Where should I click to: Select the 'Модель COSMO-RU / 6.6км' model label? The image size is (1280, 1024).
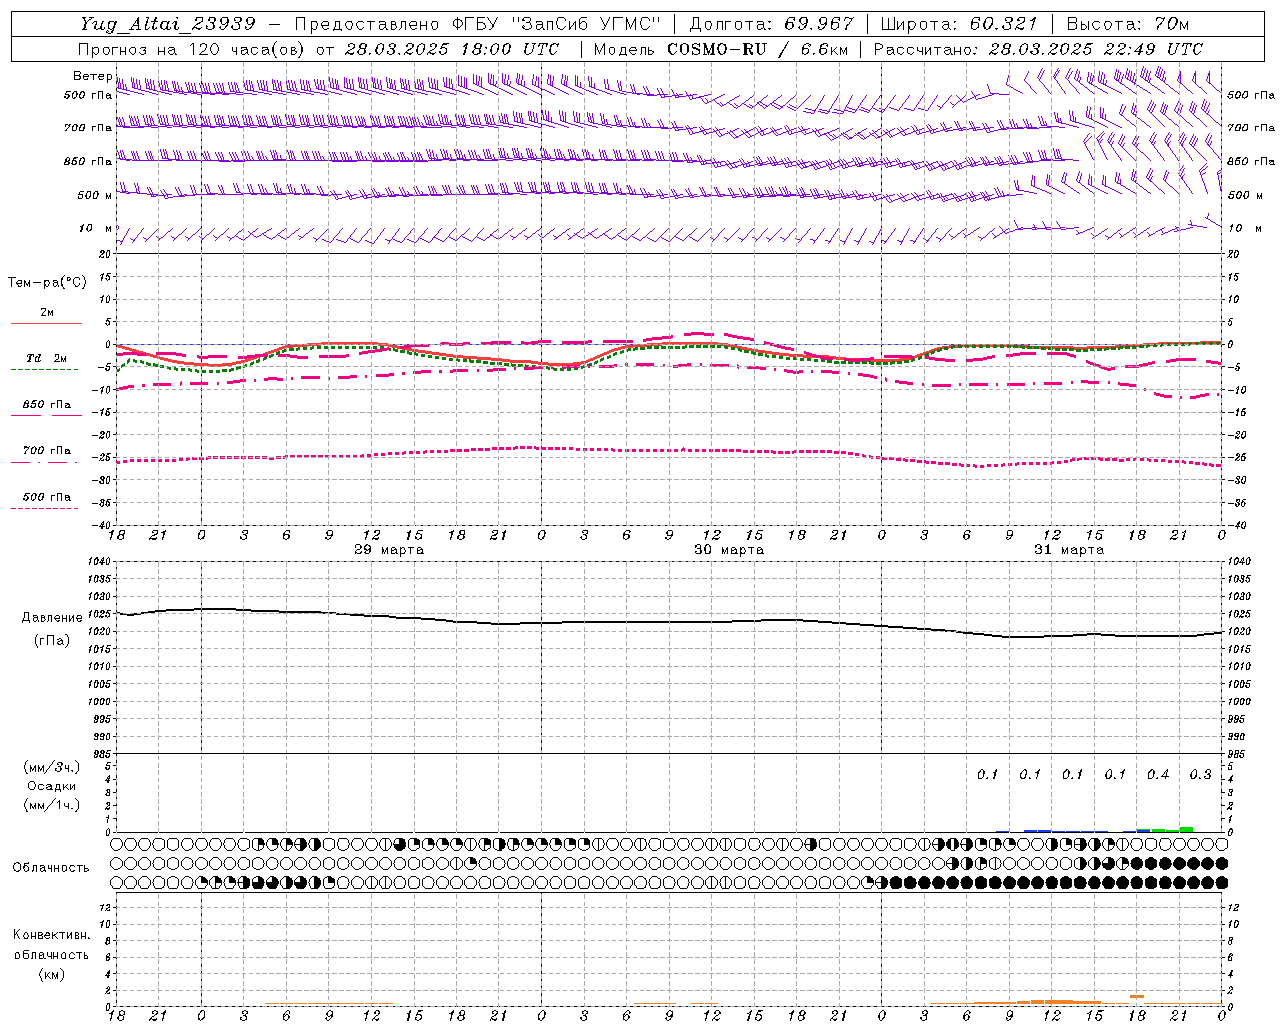tap(720, 49)
